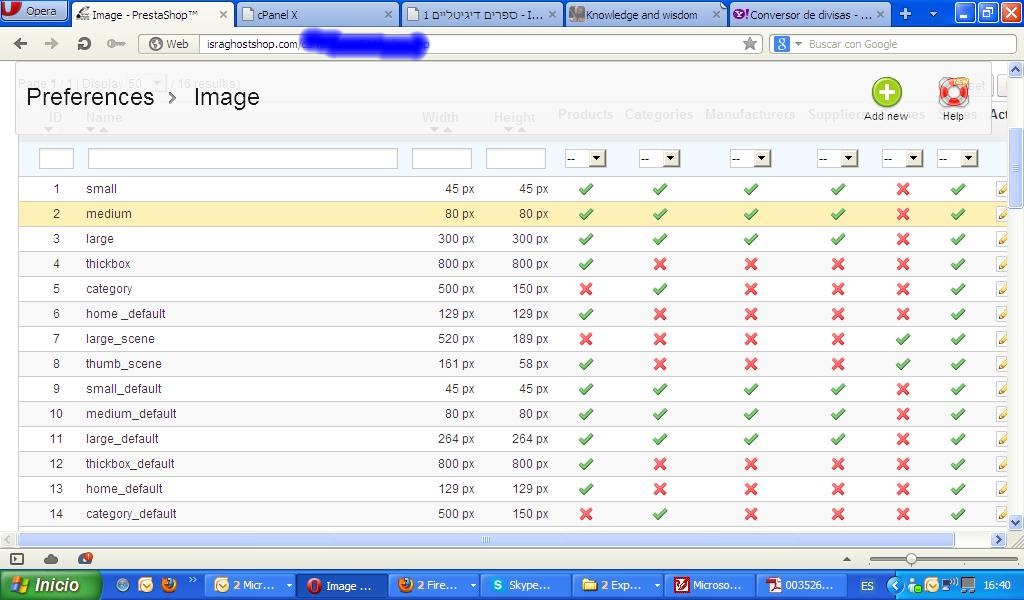The image size is (1024, 600).
Task: Toggle Products status for category row
Action: coord(586,289)
